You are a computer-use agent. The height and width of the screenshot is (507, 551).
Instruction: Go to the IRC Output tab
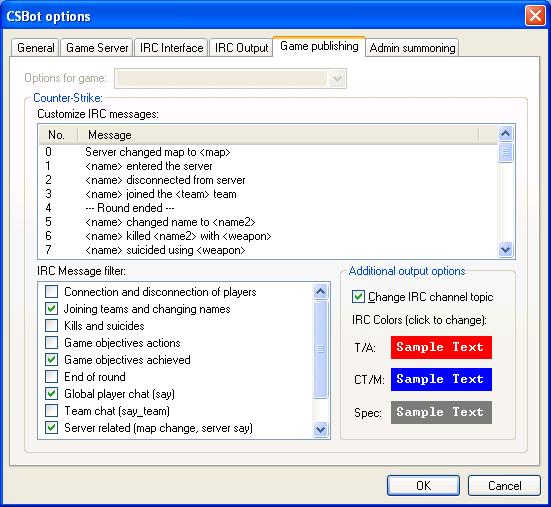[241, 47]
